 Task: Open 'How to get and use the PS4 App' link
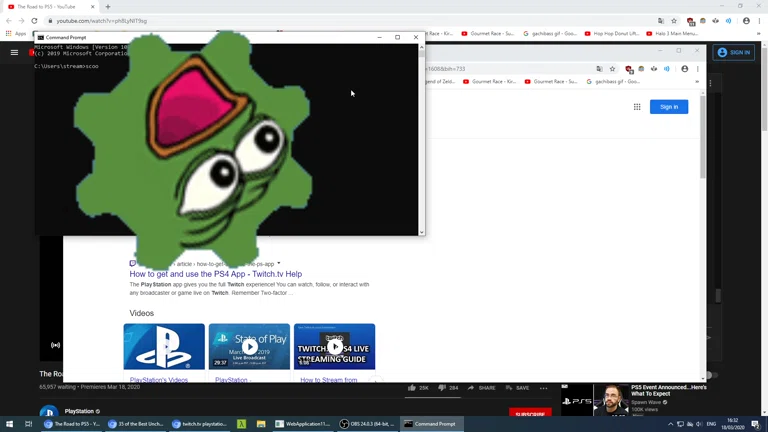(x=215, y=274)
